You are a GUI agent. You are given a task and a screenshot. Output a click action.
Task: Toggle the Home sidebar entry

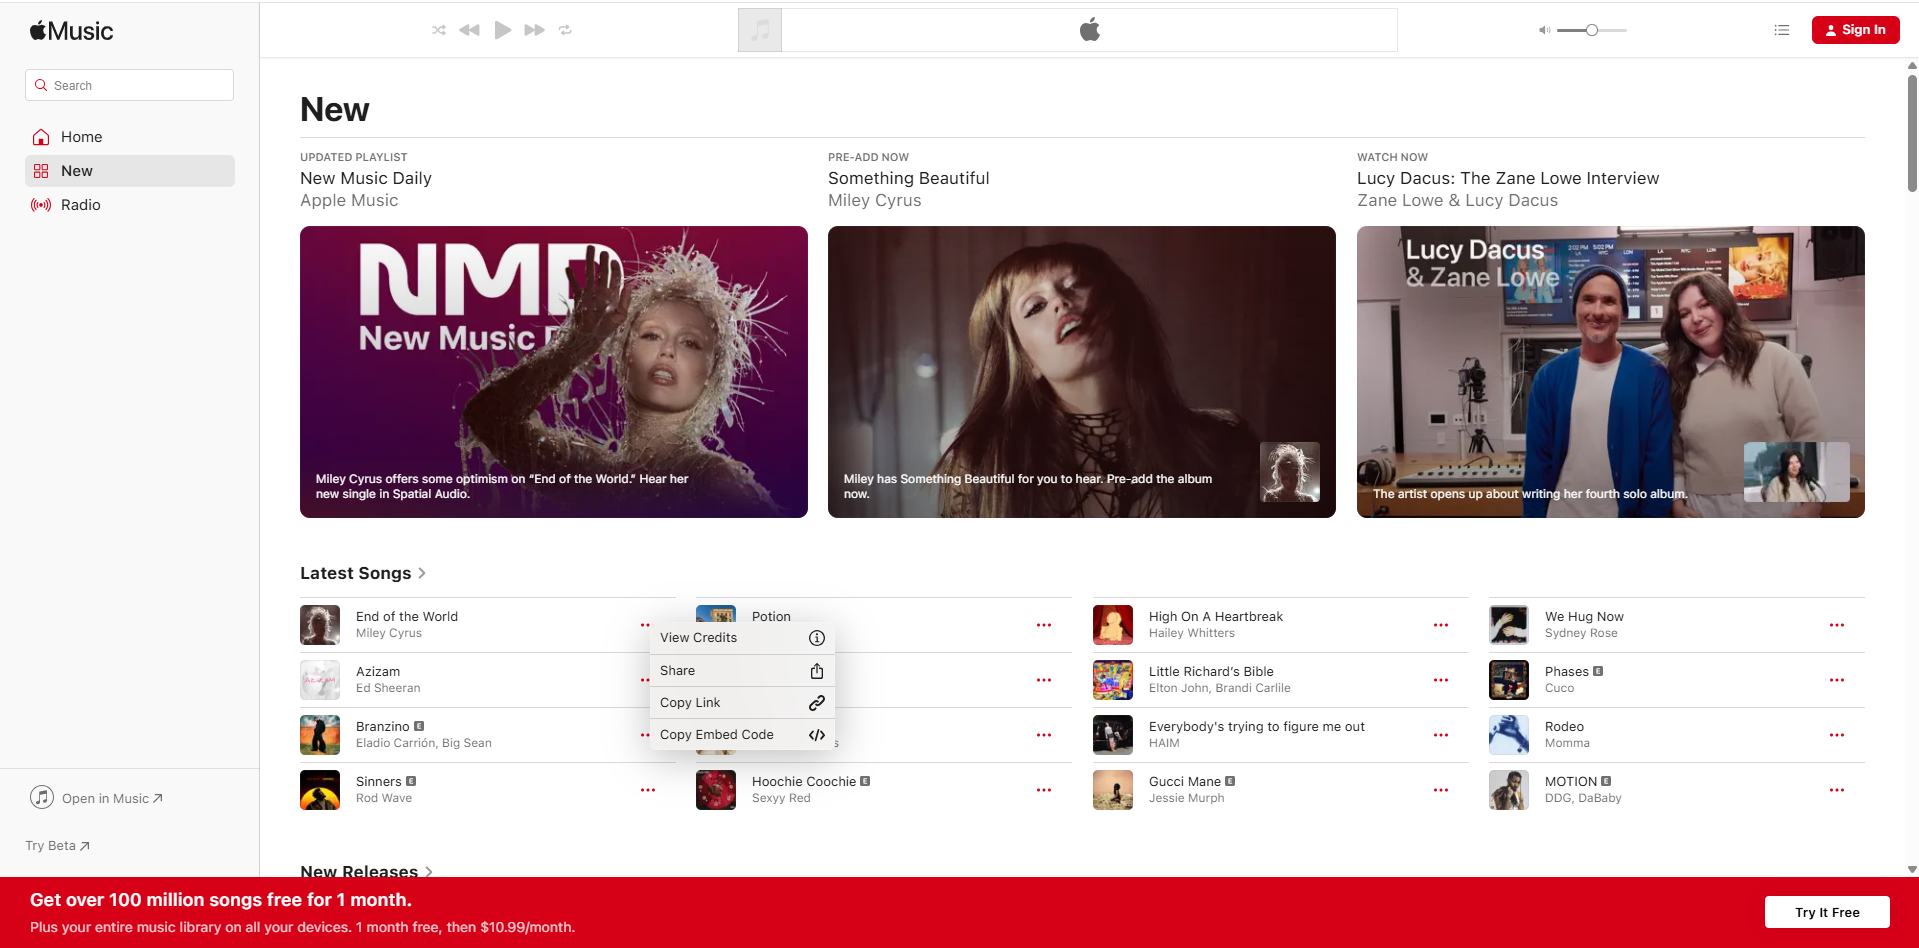tap(80, 137)
